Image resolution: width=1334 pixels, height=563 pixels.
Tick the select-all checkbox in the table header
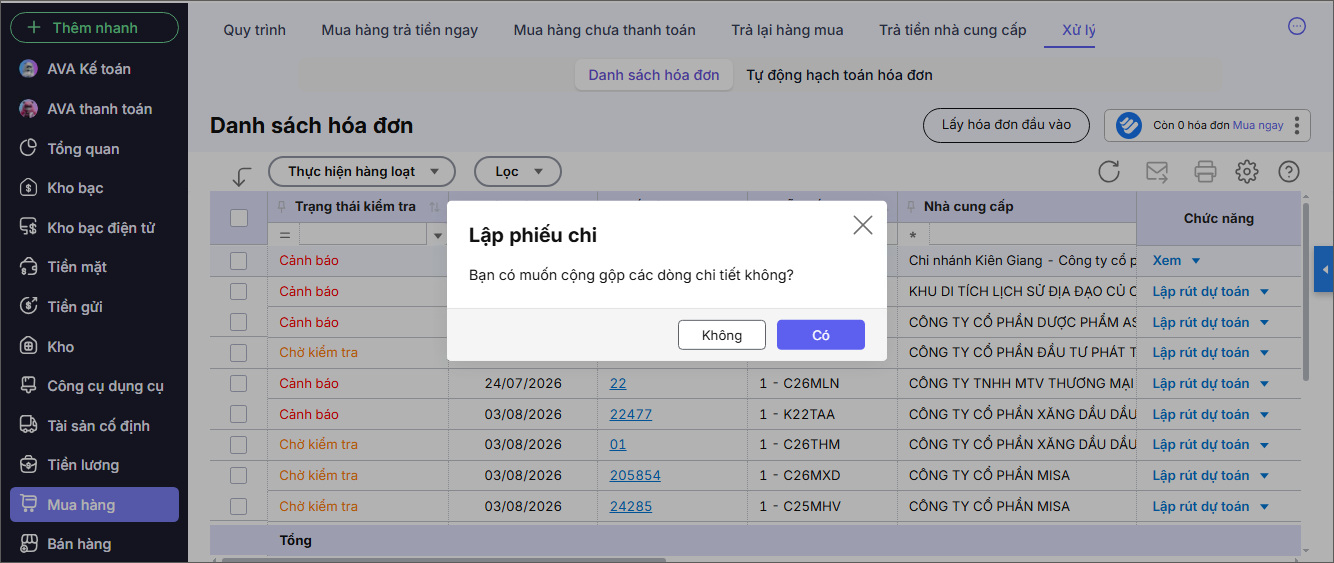pyautogui.click(x=239, y=217)
